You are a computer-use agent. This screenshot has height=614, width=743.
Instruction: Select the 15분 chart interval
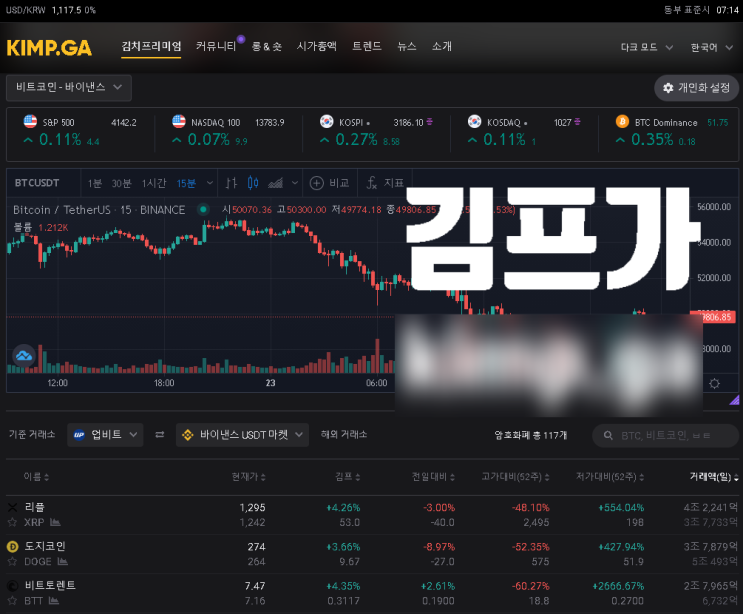tap(186, 183)
